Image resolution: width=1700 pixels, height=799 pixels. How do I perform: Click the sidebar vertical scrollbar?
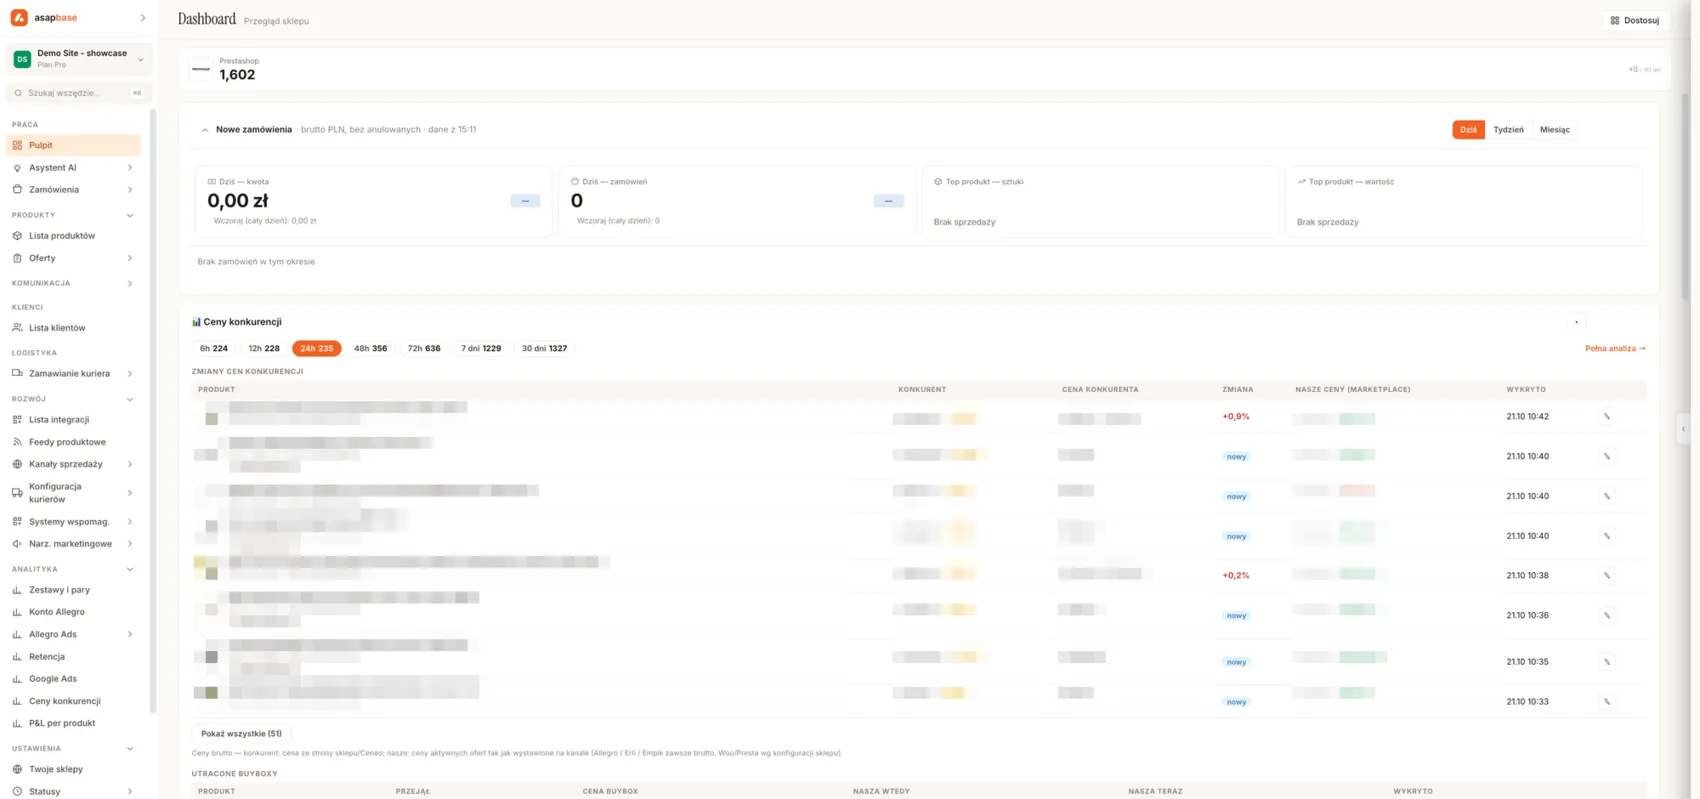pyautogui.click(x=153, y=410)
